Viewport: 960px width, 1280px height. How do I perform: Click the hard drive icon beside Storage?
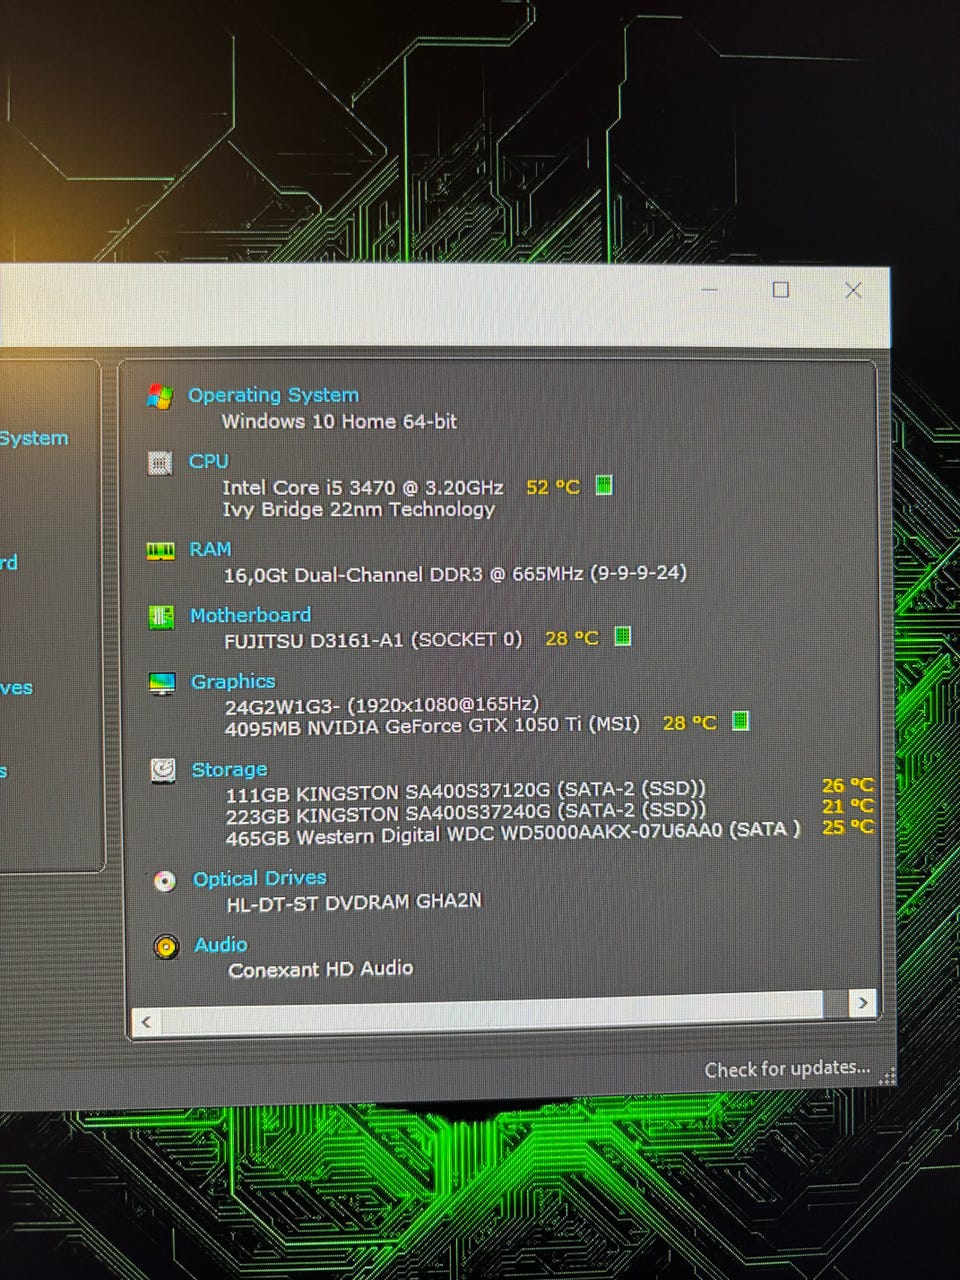[x=163, y=770]
